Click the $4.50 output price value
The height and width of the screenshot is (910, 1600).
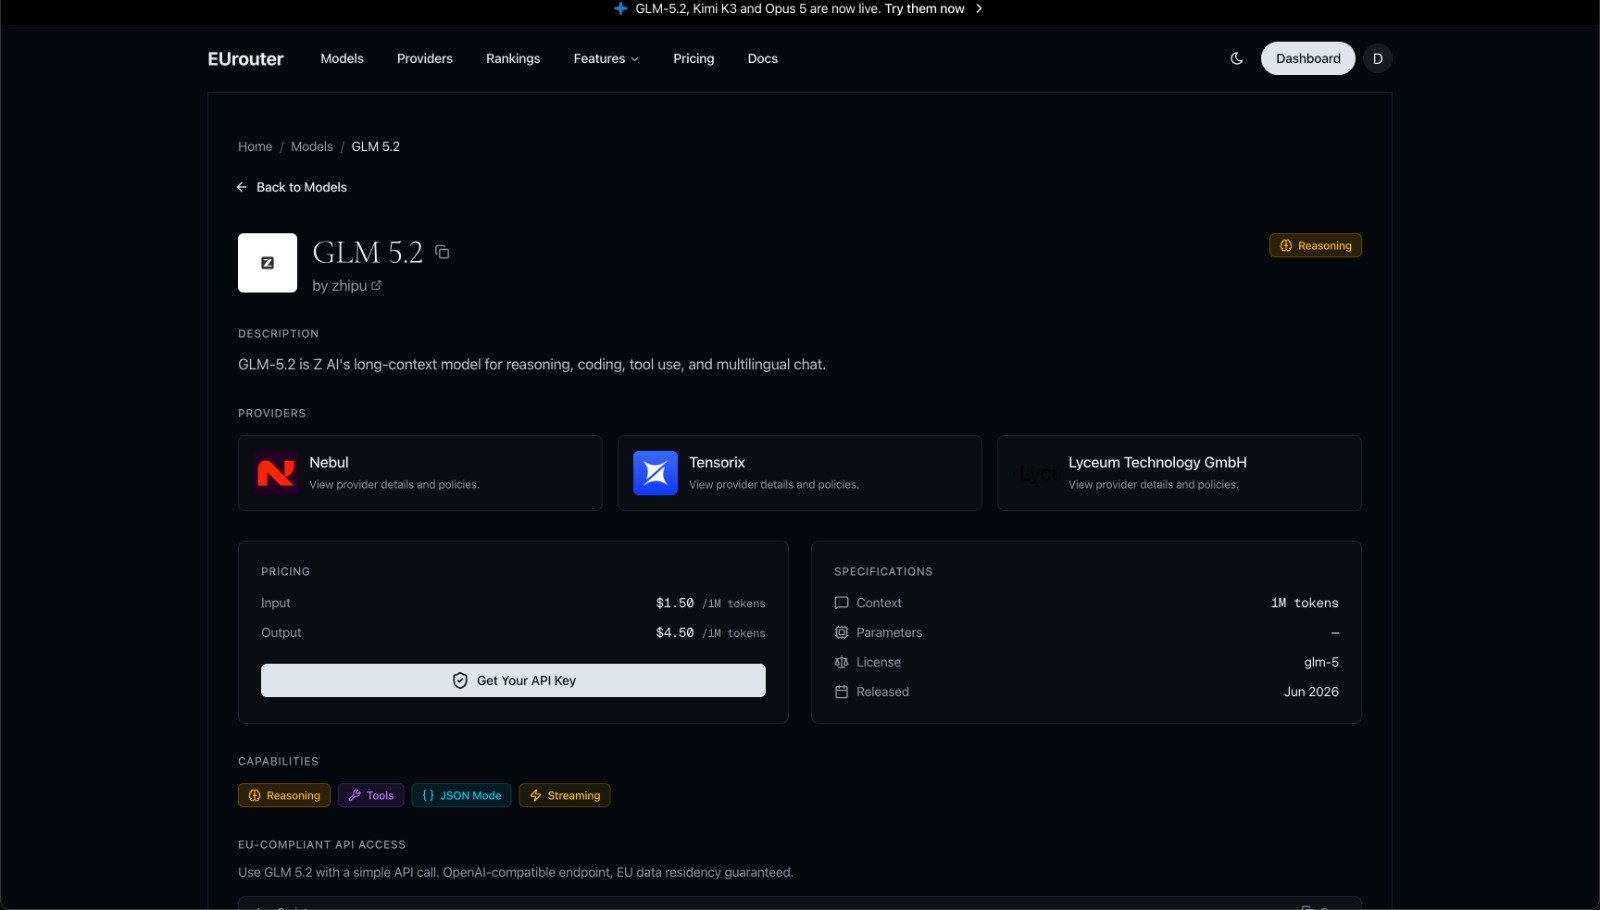tap(675, 633)
